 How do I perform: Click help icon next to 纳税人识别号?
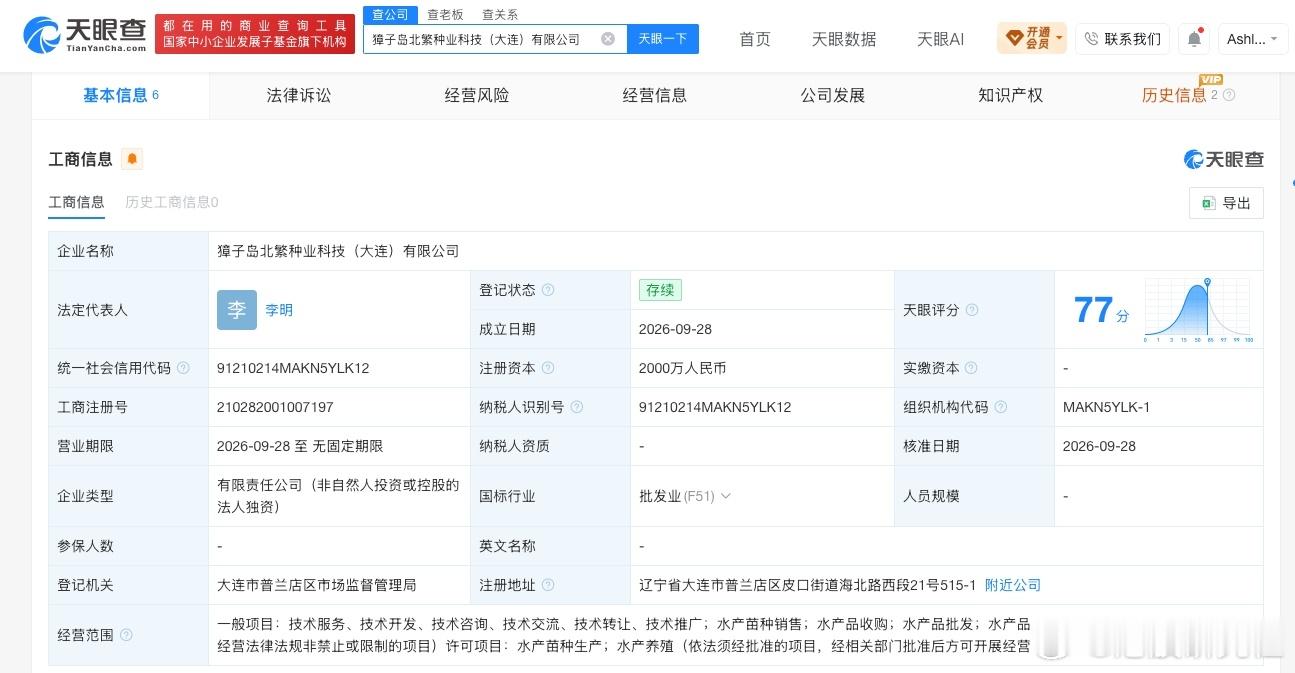point(577,407)
